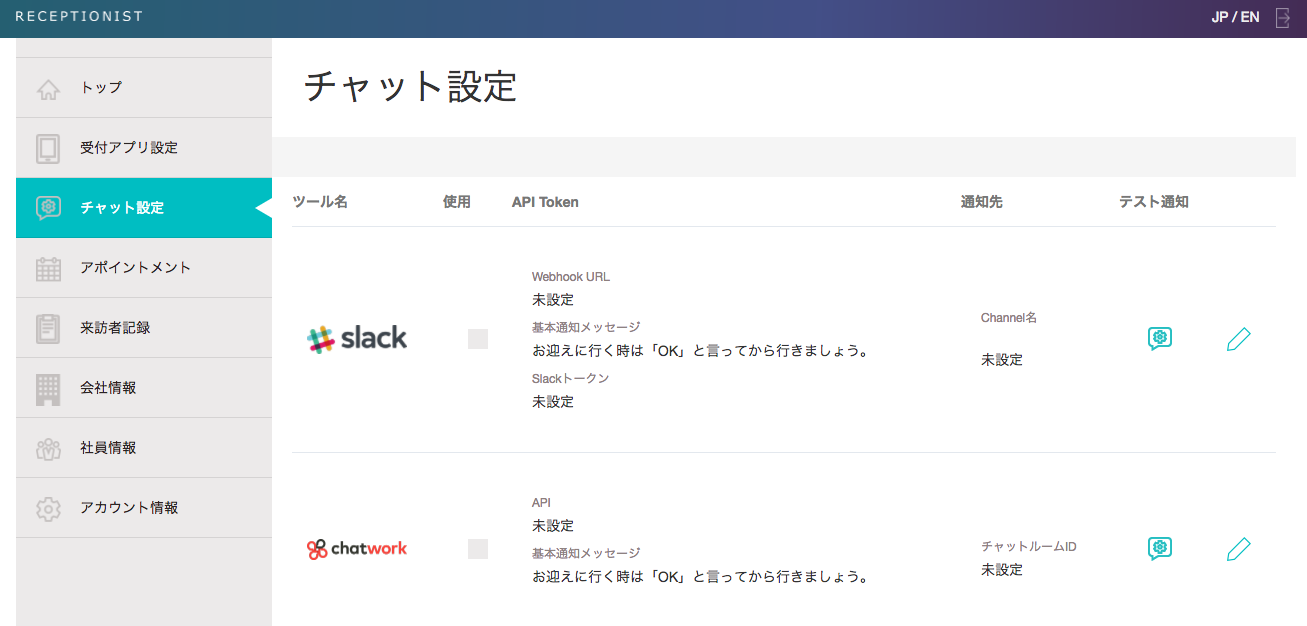Click the gear icon for アカウント情報
The height and width of the screenshot is (626, 1307).
[48, 508]
